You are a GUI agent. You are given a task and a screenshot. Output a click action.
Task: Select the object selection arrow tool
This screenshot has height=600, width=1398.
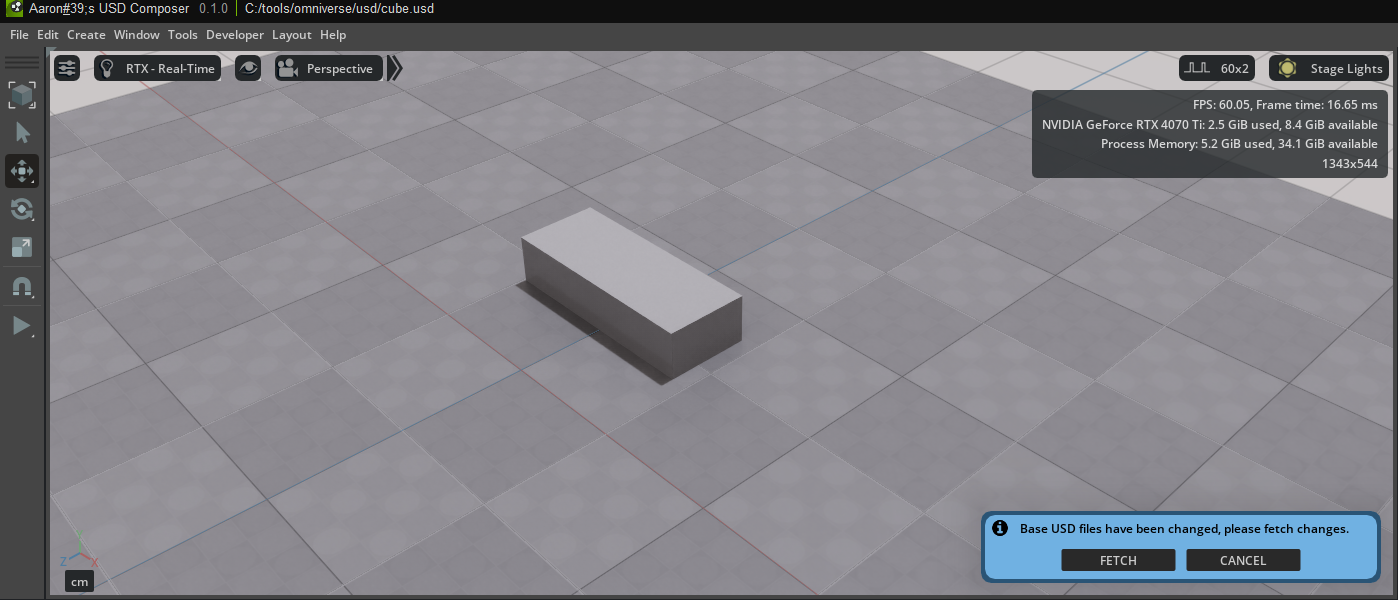(22, 132)
